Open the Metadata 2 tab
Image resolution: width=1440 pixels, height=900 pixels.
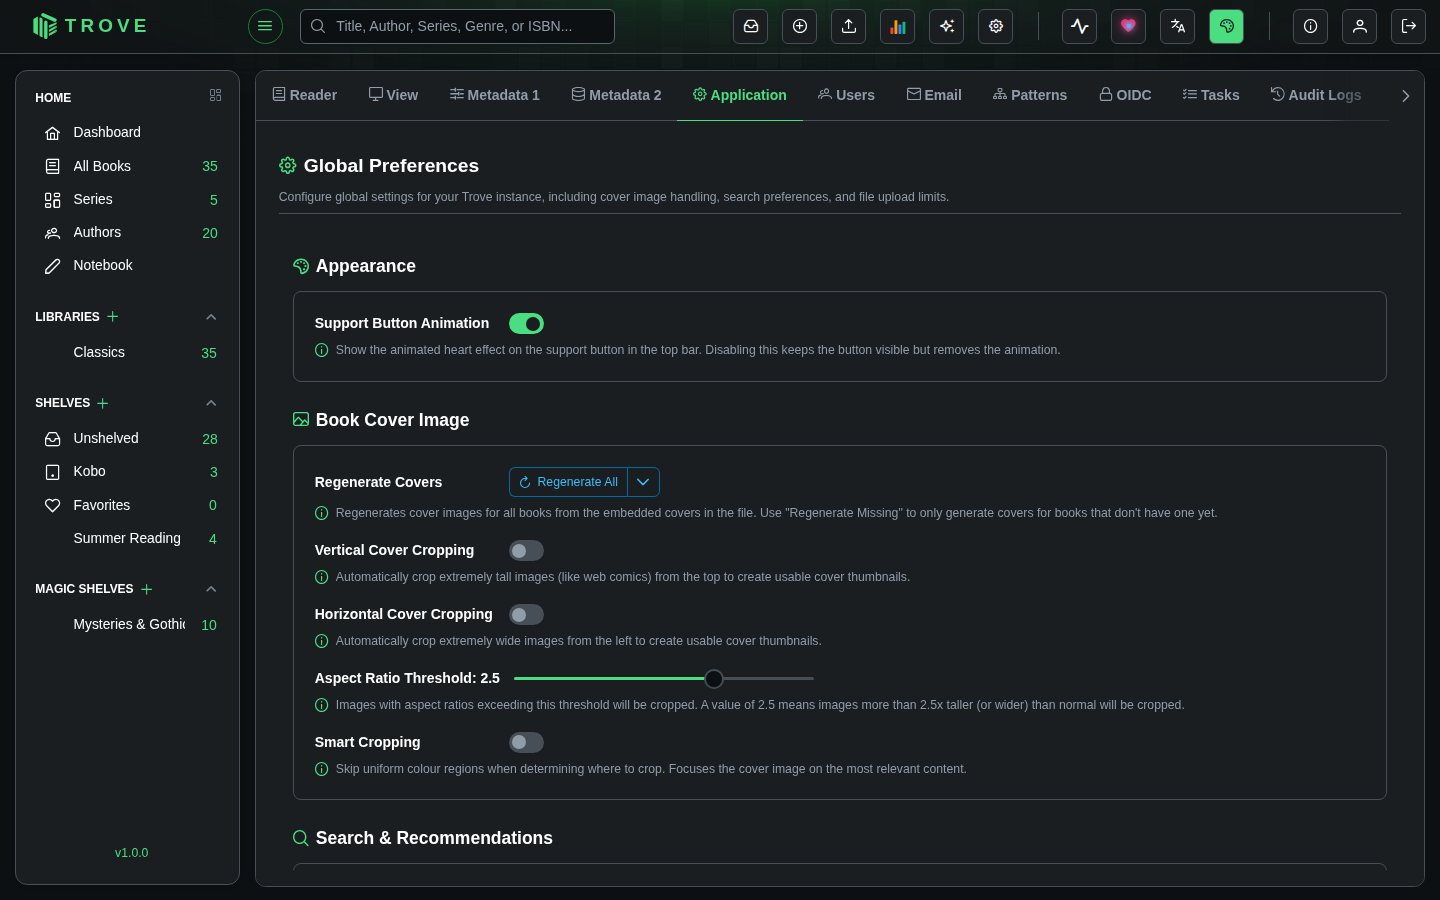click(x=617, y=95)
